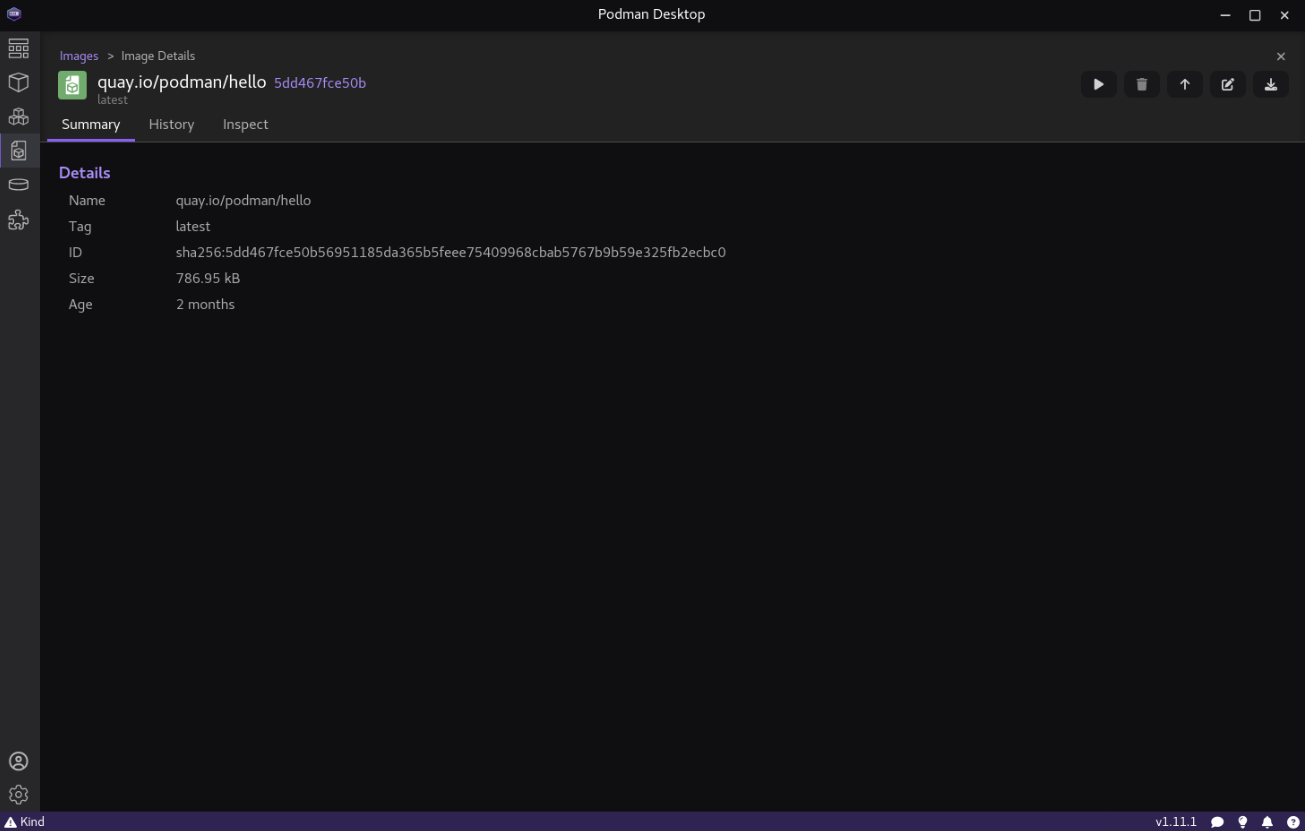Open the notifications bell in status bar
1305x831 pixels.
click(x=1267, y=822)
